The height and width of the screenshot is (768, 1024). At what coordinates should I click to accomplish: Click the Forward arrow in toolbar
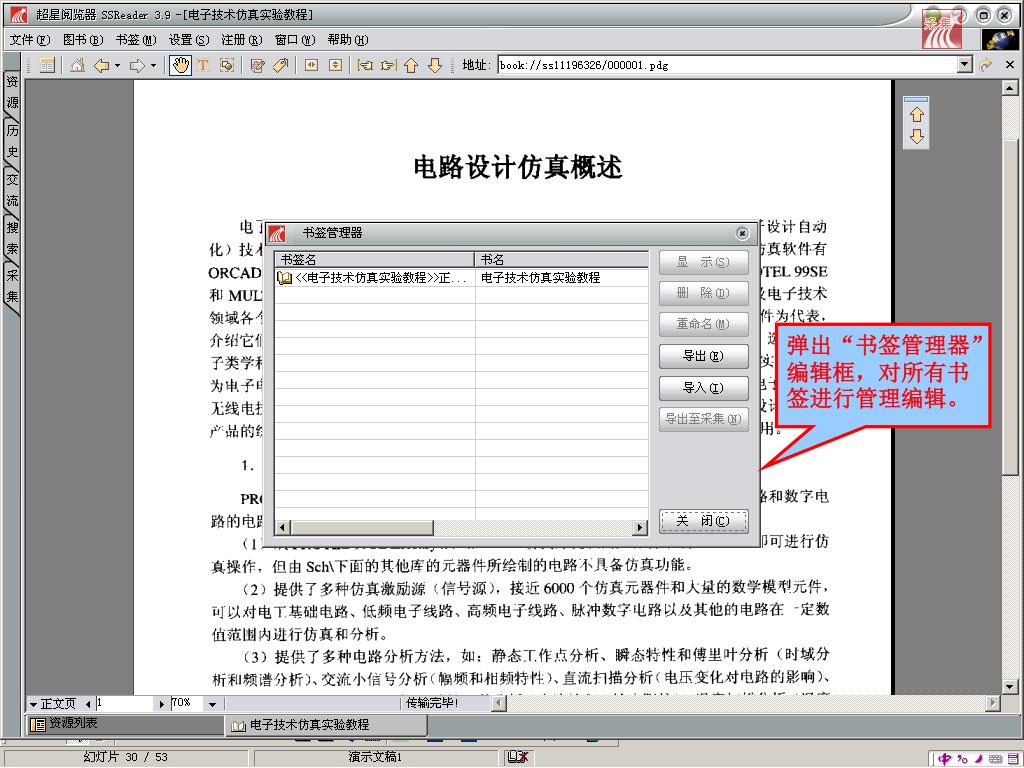[x=137, y=65]
